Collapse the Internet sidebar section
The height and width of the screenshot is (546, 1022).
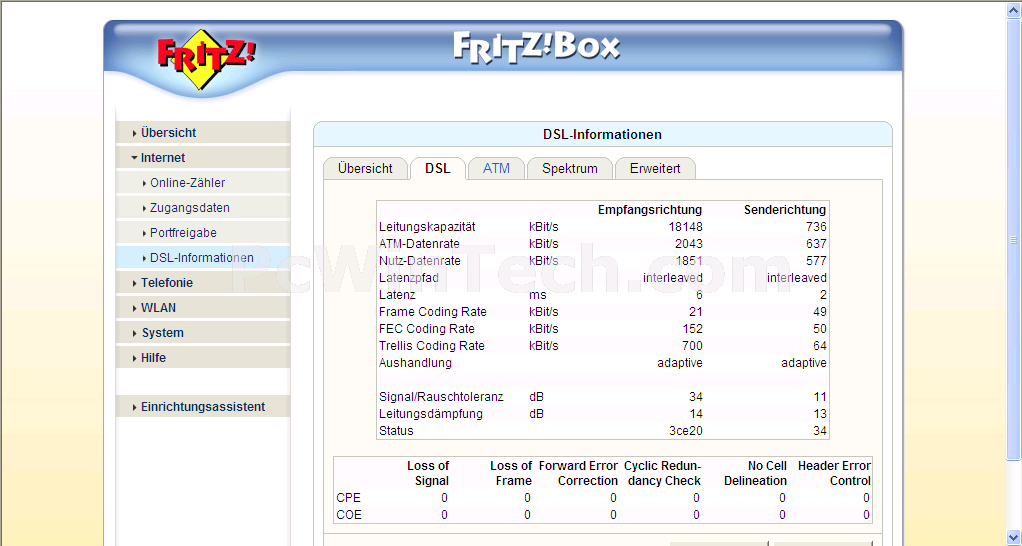[203, 158]
